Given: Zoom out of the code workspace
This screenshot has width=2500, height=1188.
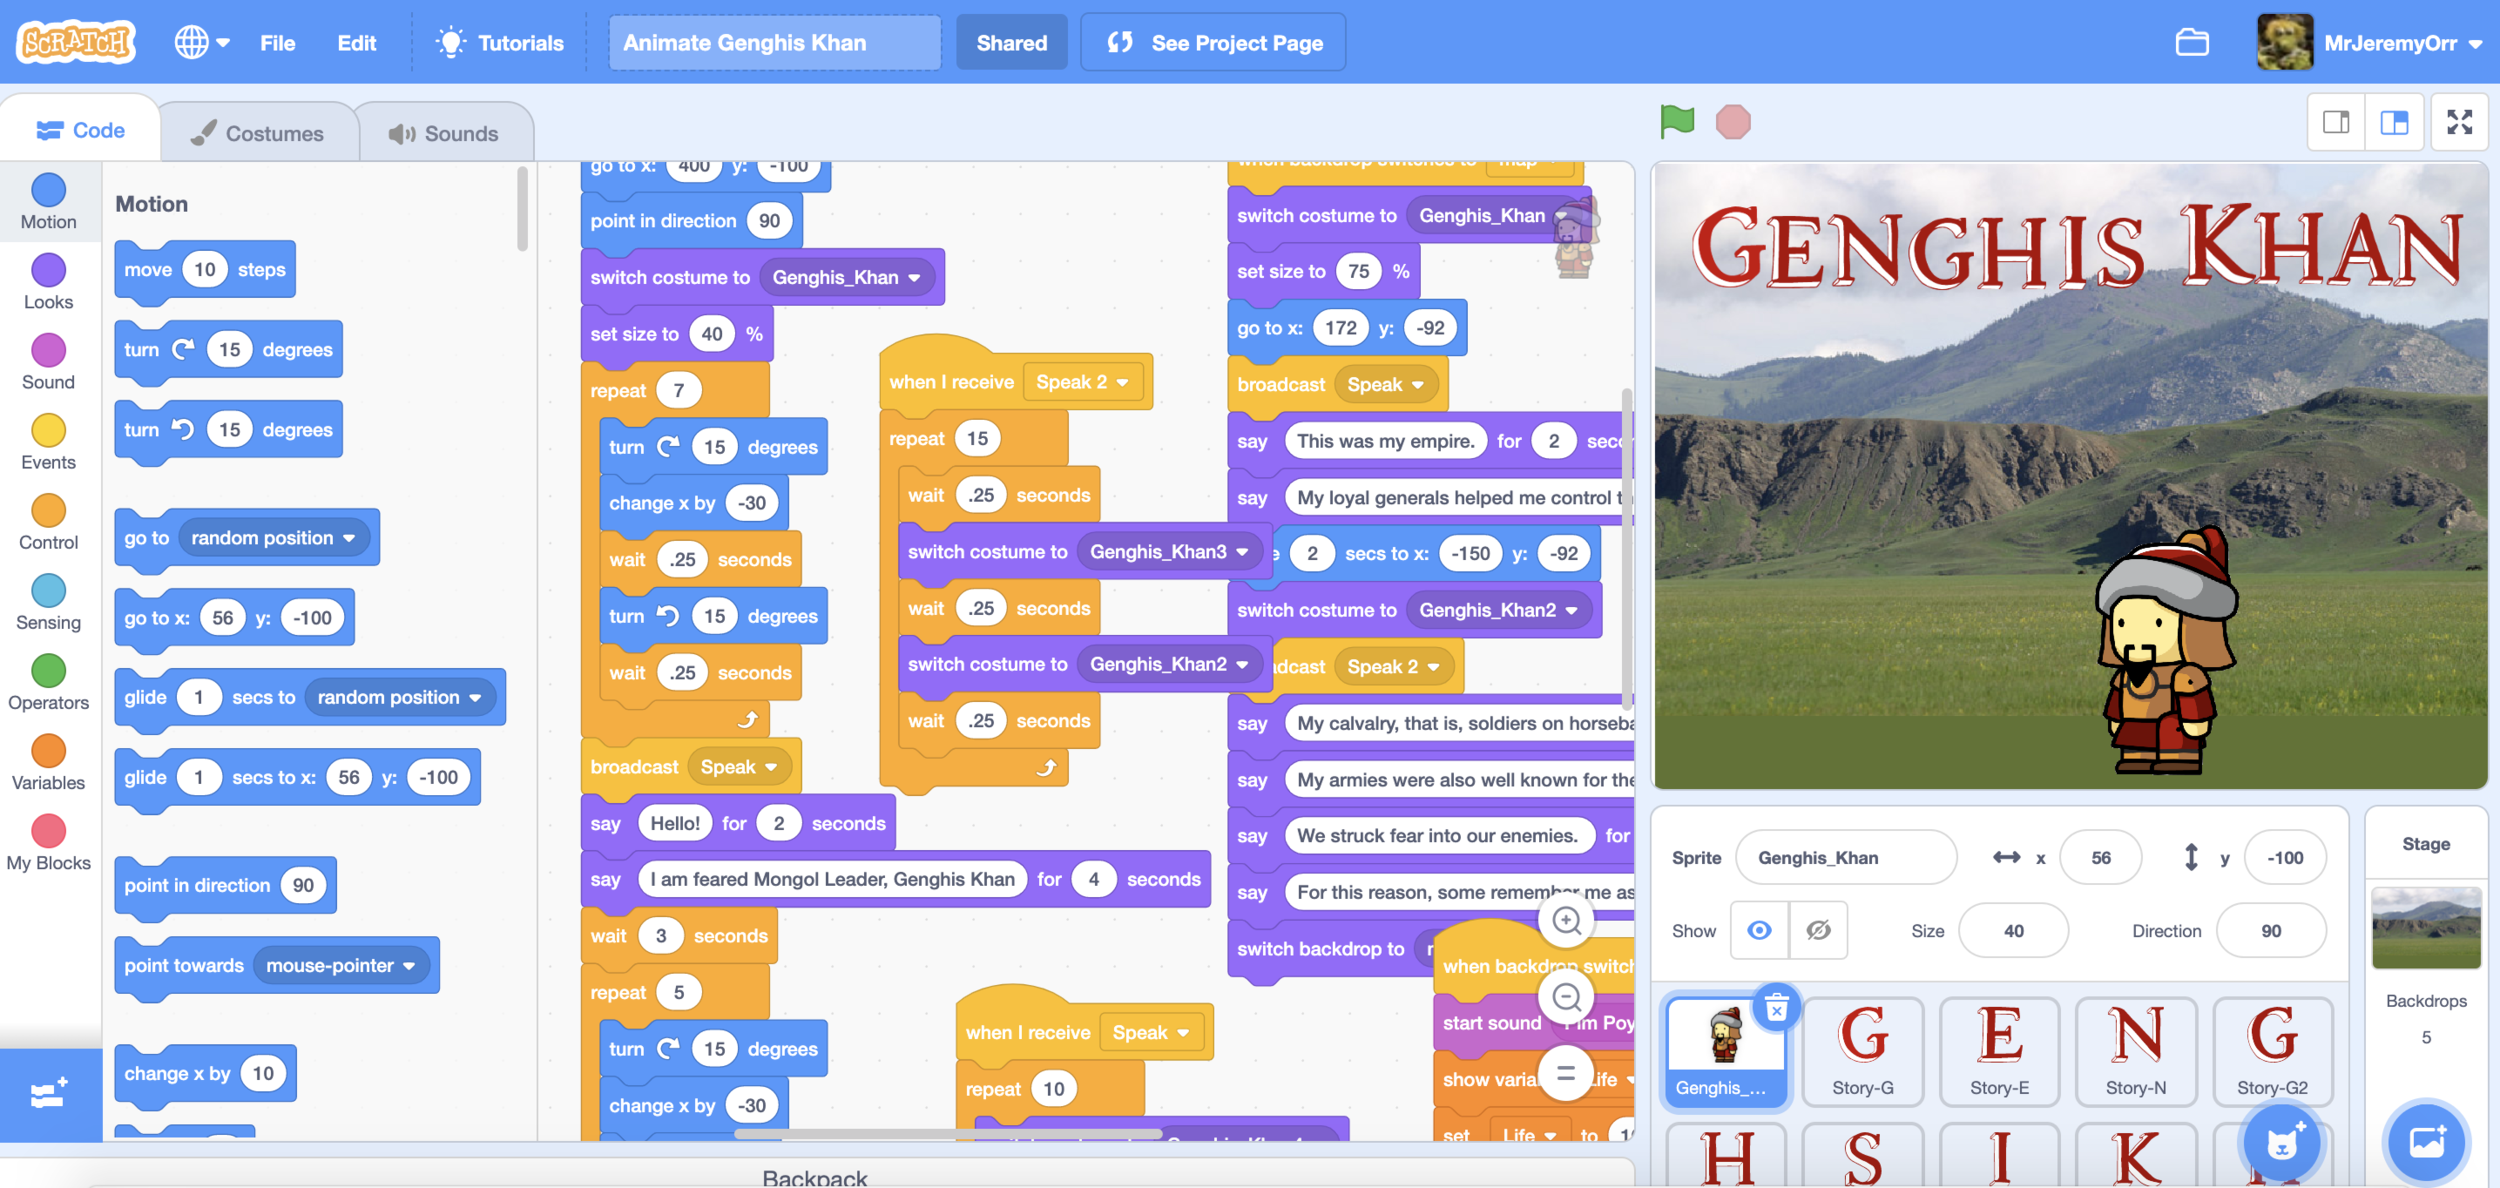Looking at the screenshot, I should pyautogui.click(x=1566, y=996).
